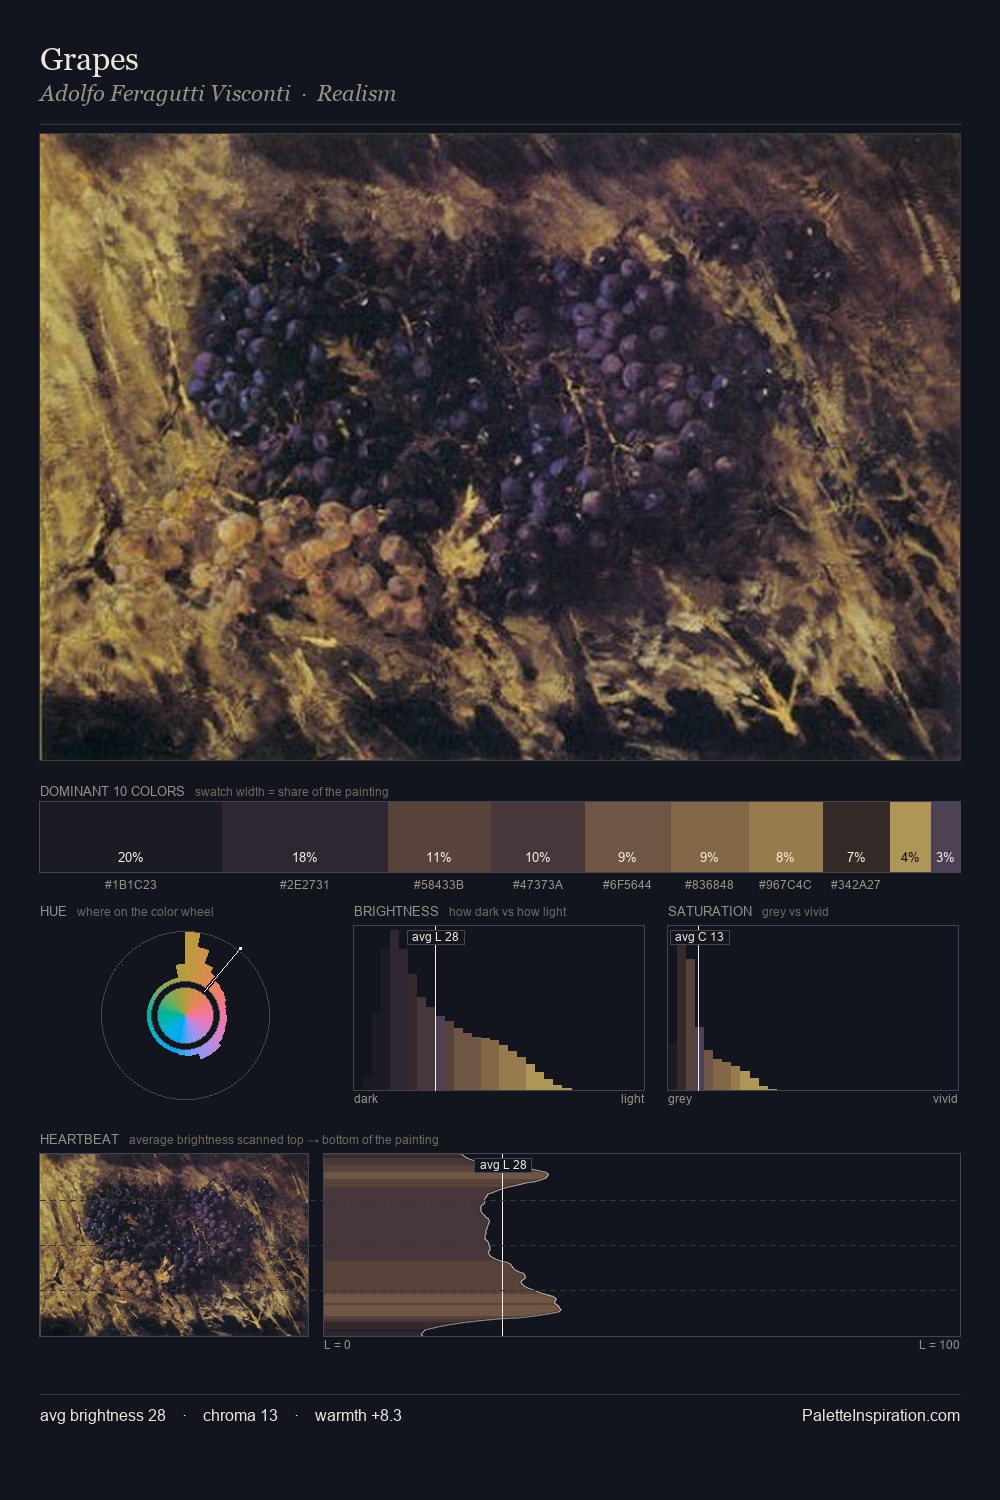
Task: Click the Heartbeat painting thumbnail
Action: pyautogui.click(x=174, y=1245)
